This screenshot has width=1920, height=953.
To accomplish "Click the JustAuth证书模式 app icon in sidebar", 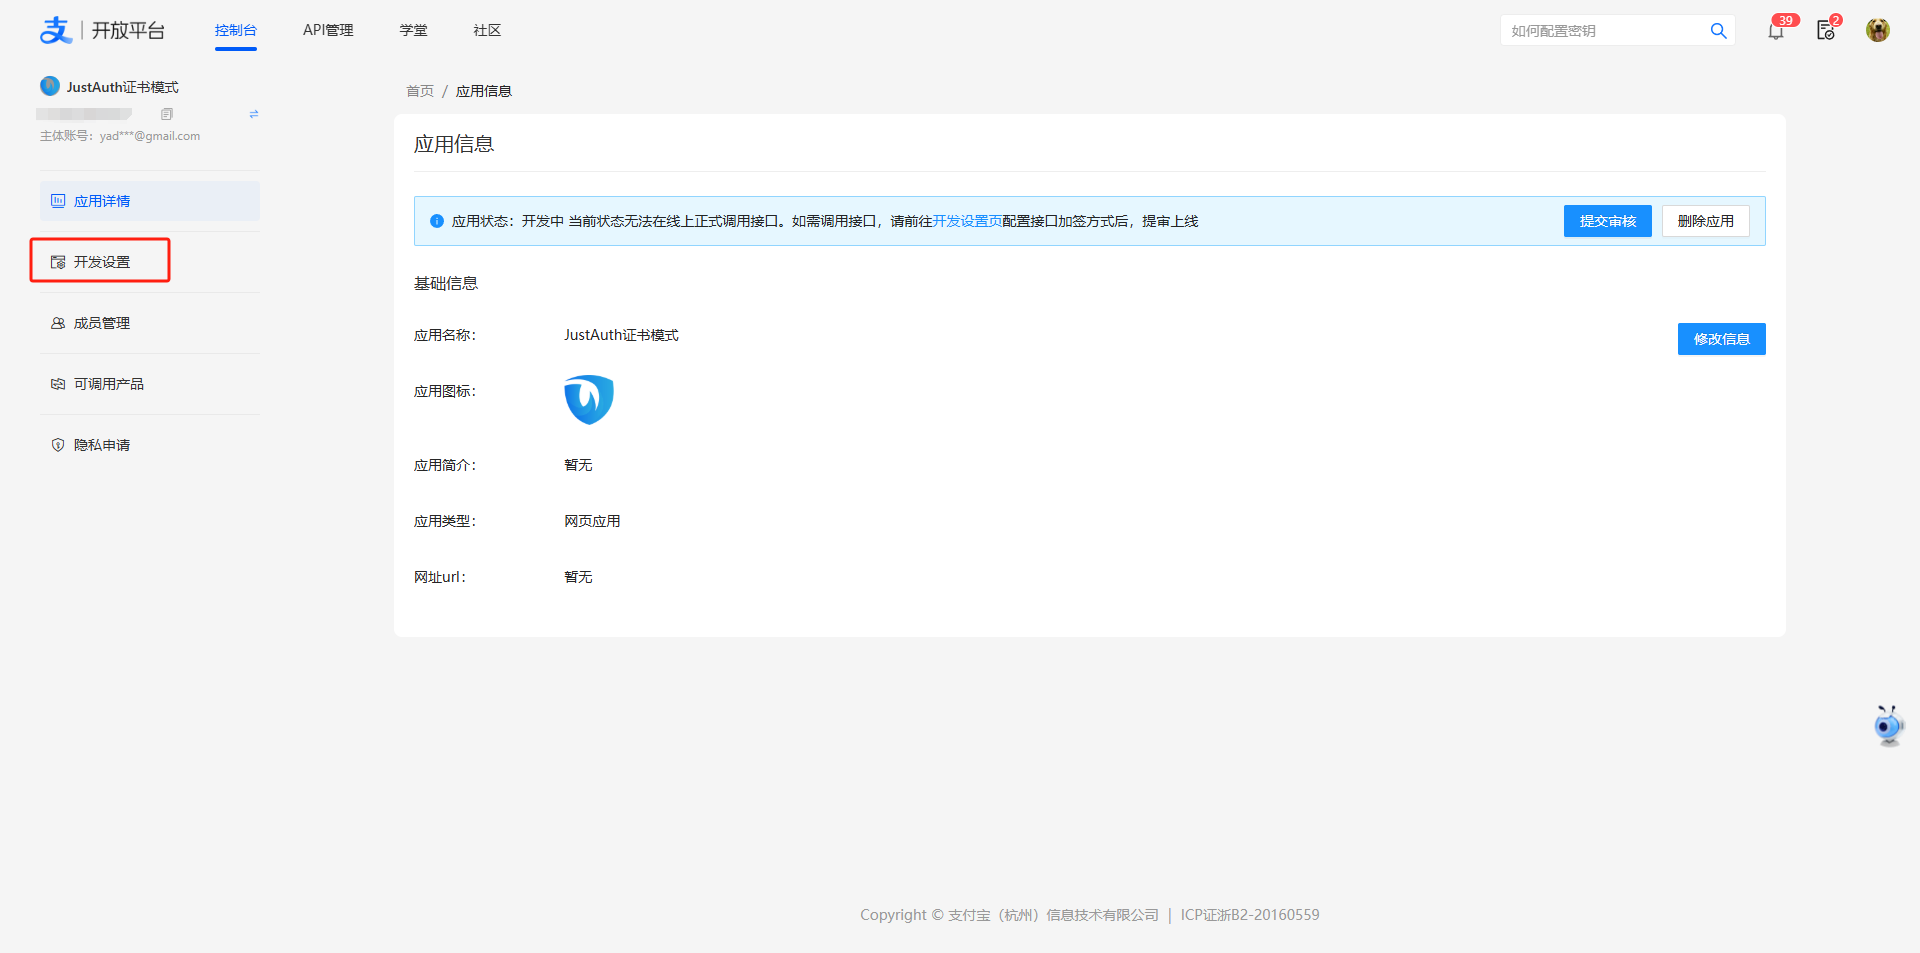I will (x=50, y=86).
